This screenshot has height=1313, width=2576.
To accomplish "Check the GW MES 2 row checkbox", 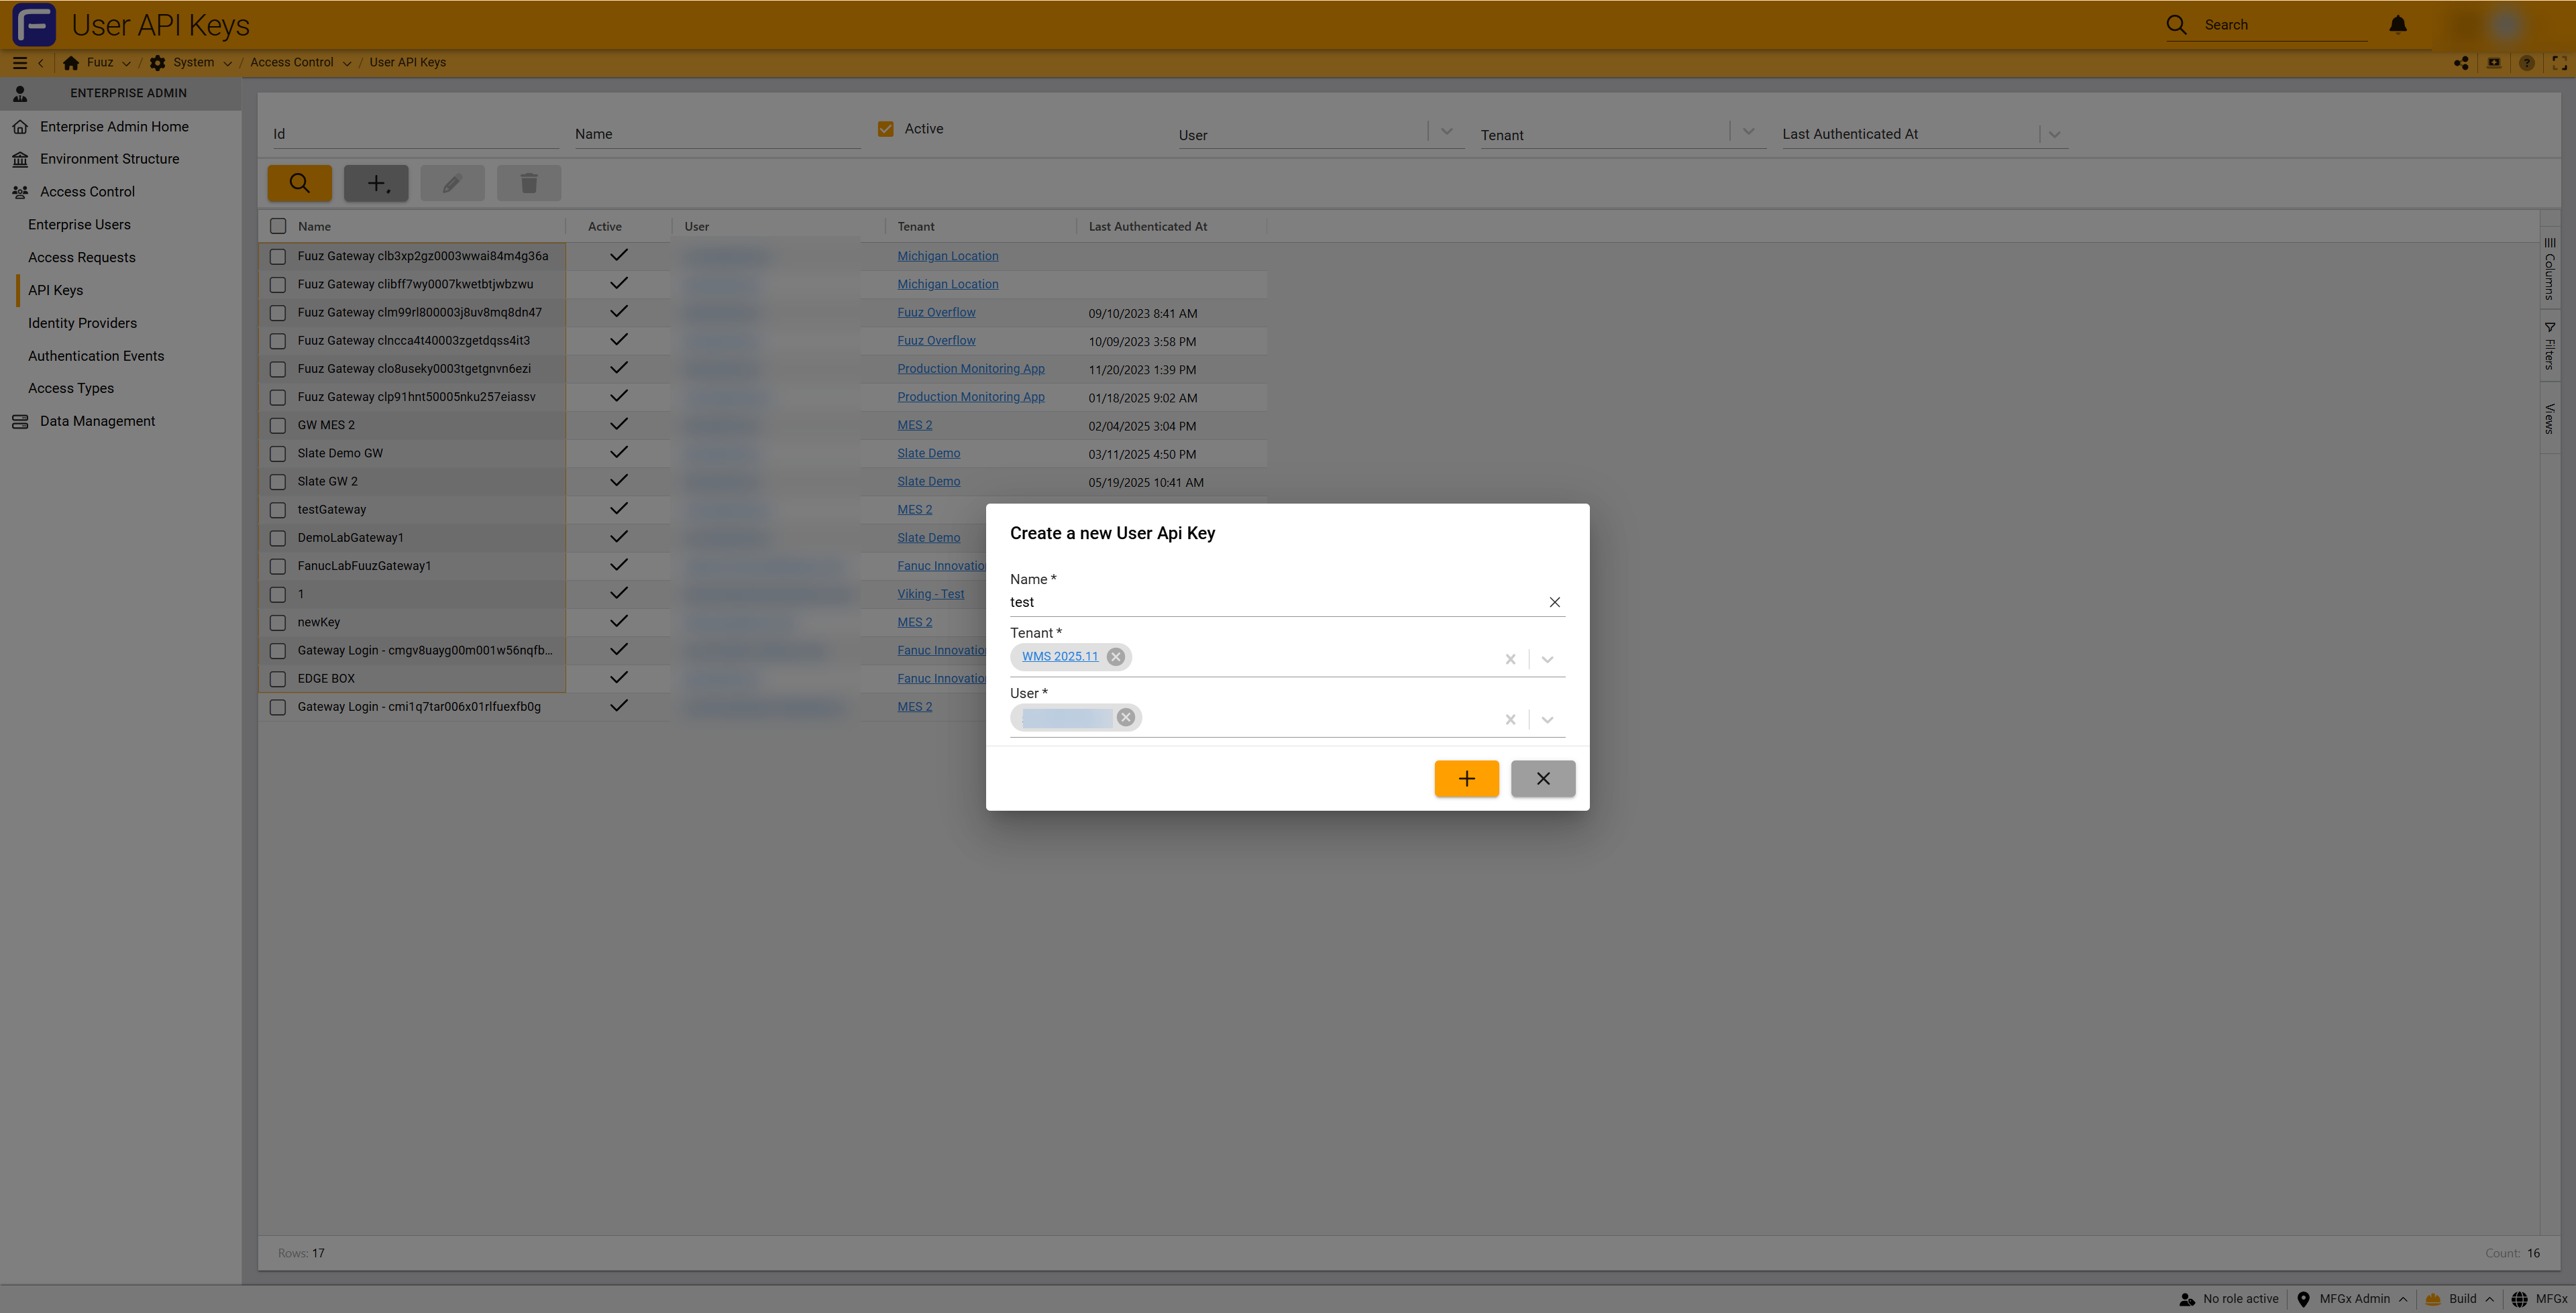I will point(278,425).
